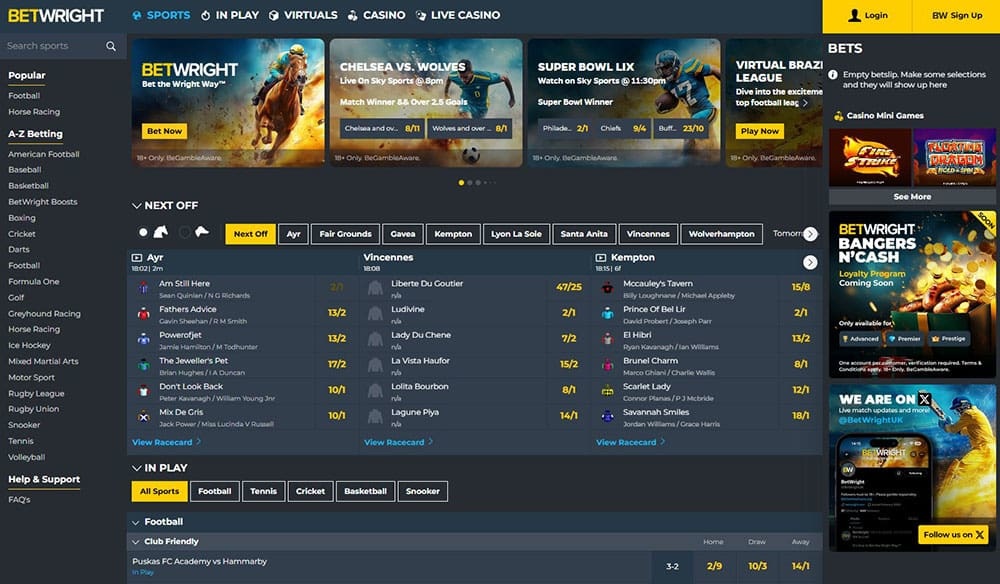Click the horse racing icon filter
This screenshot has width=1000, height=584.
pyautogui.click(x=161, y=232)
